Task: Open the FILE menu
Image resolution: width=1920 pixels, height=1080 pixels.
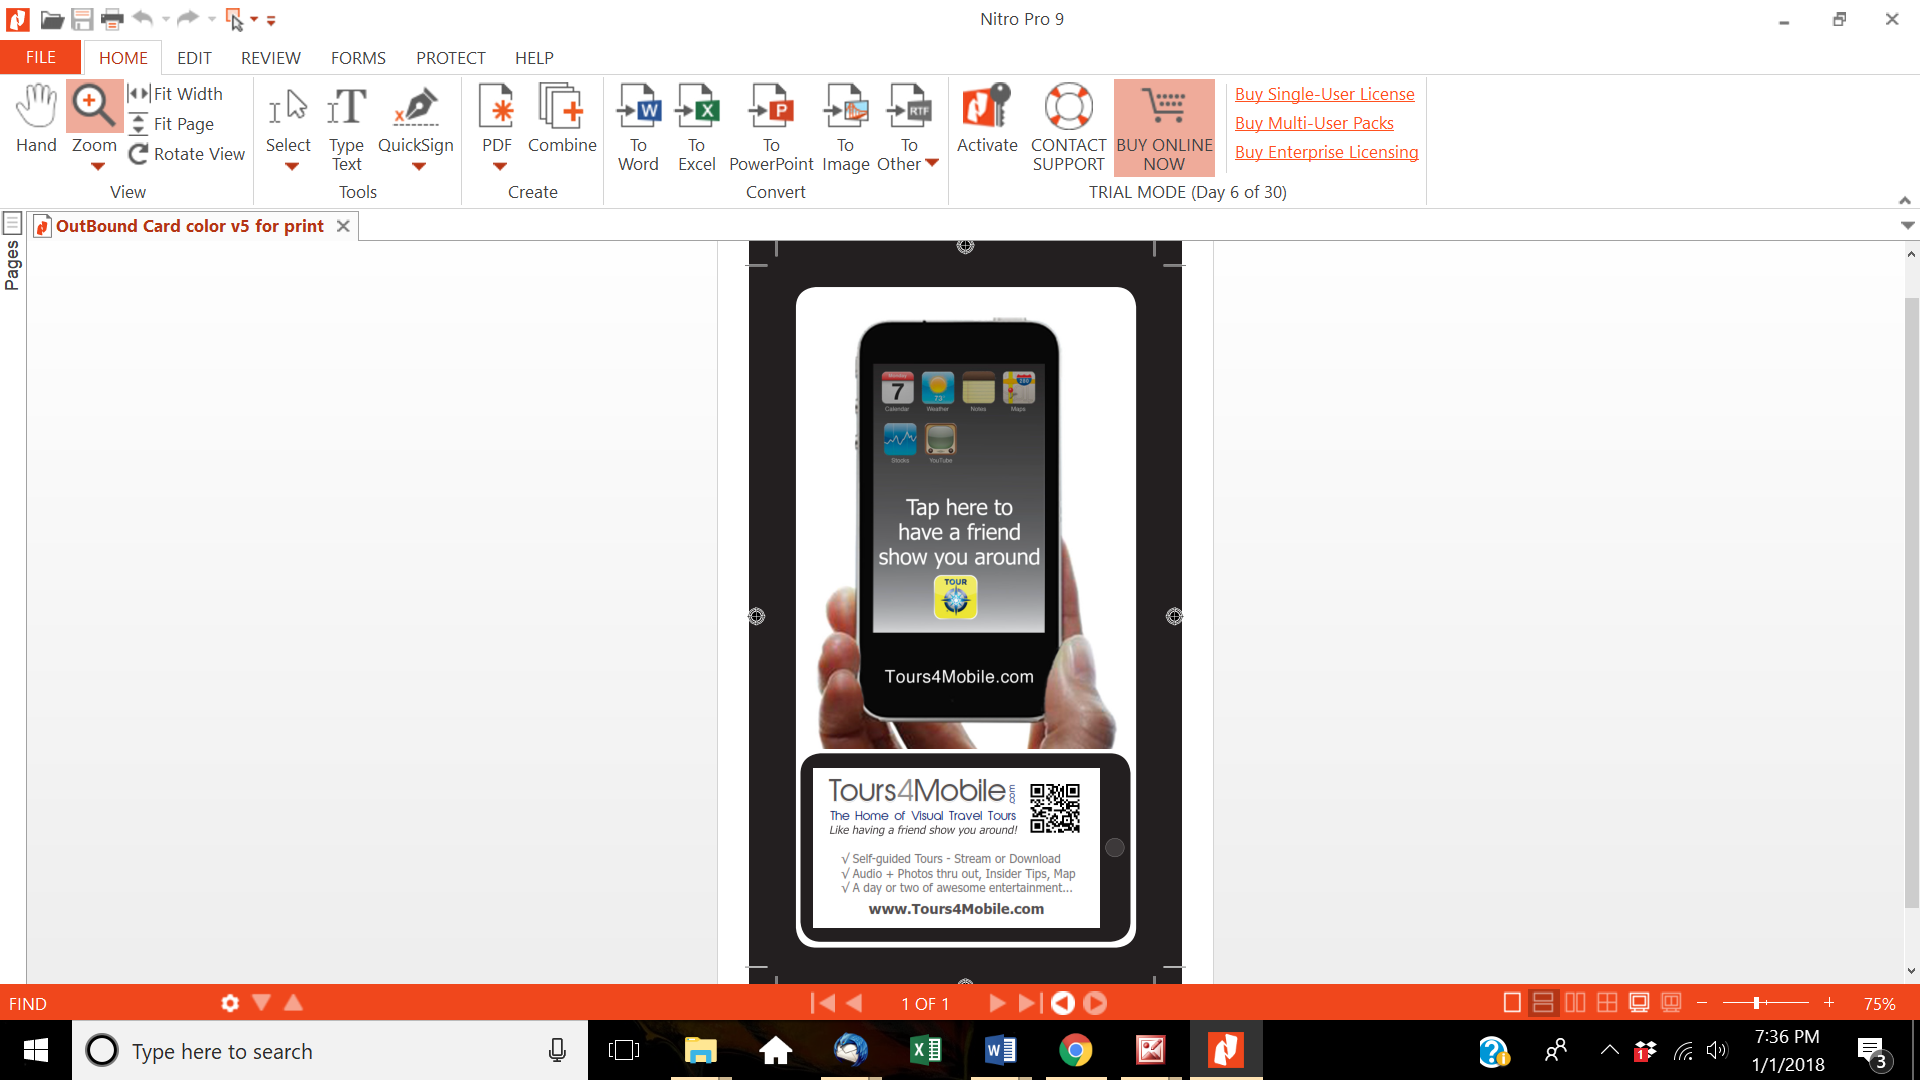Action: click(x=40, y=58)
